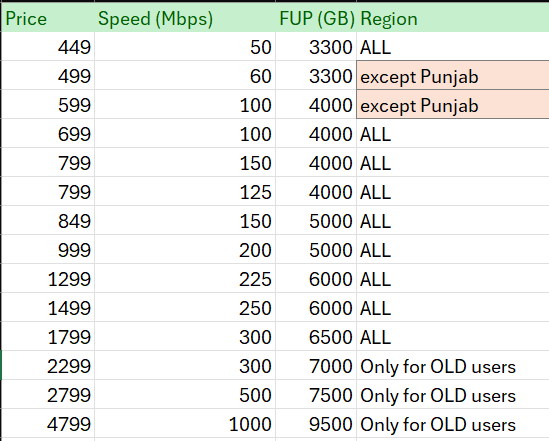Select the FUP cell showing 7500
The height and width of the screenshot is (441, 549).
[x=316, y=395]
